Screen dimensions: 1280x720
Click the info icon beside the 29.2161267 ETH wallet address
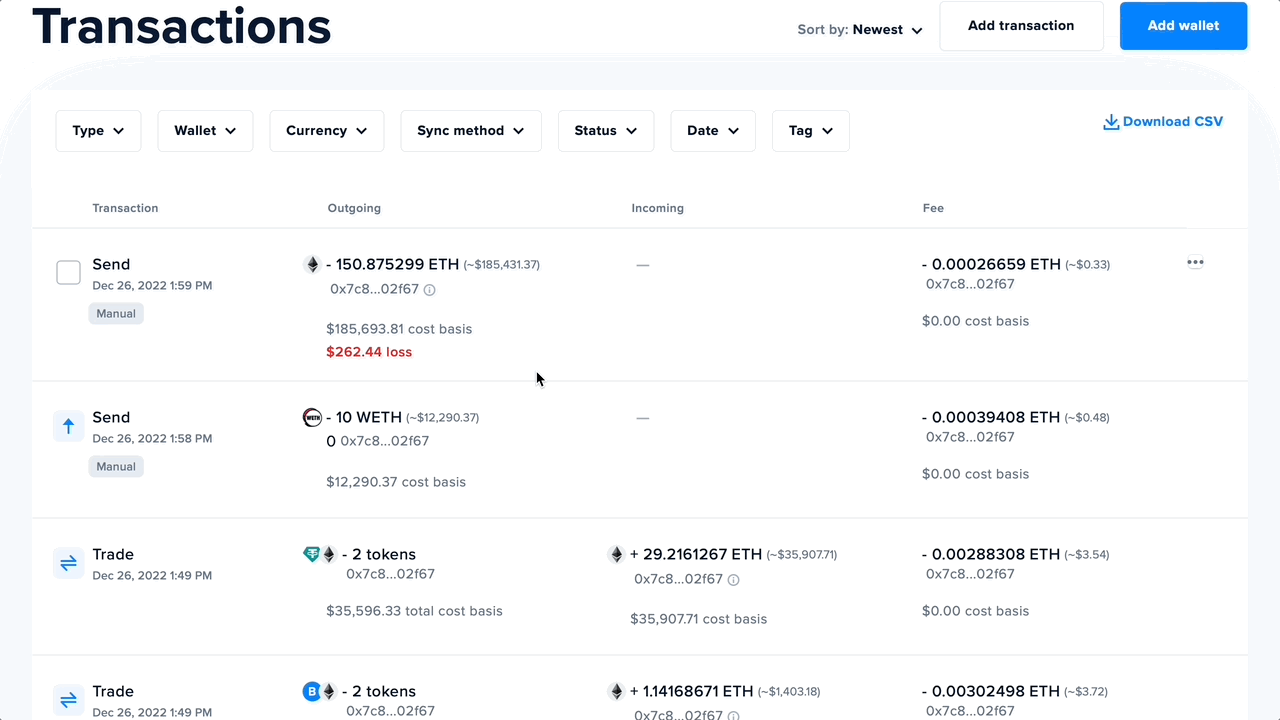(733, 580)
